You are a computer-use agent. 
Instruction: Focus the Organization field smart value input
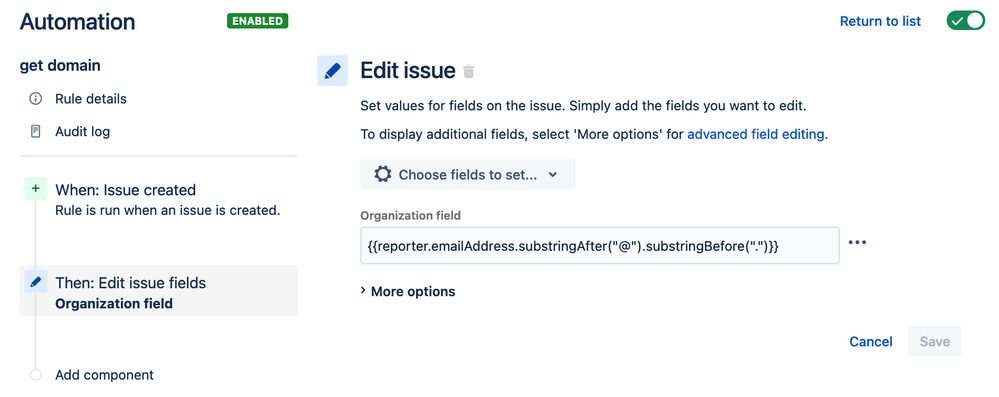600,245
